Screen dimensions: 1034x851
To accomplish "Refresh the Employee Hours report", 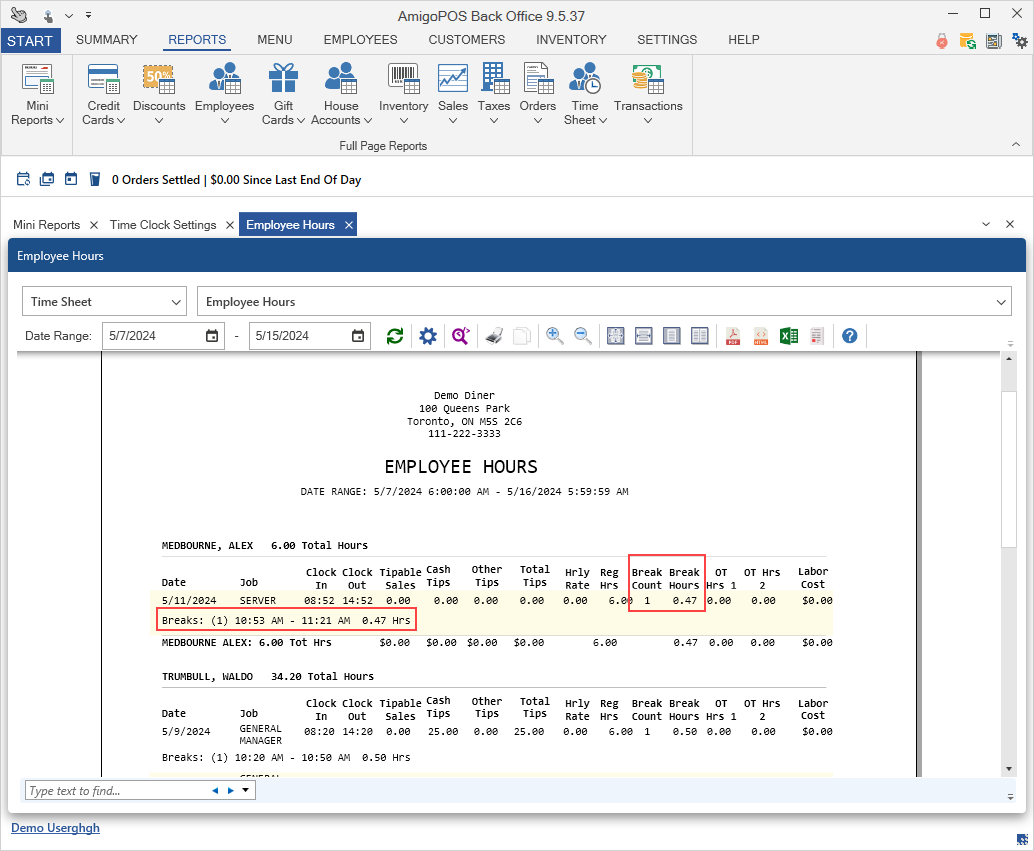I will pos(395,336).
